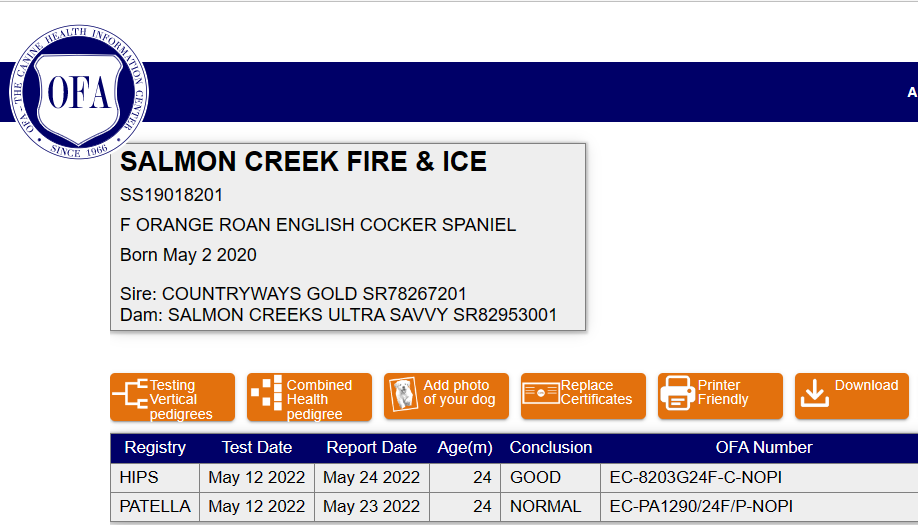Click the Registry column header

pos(155,447)
